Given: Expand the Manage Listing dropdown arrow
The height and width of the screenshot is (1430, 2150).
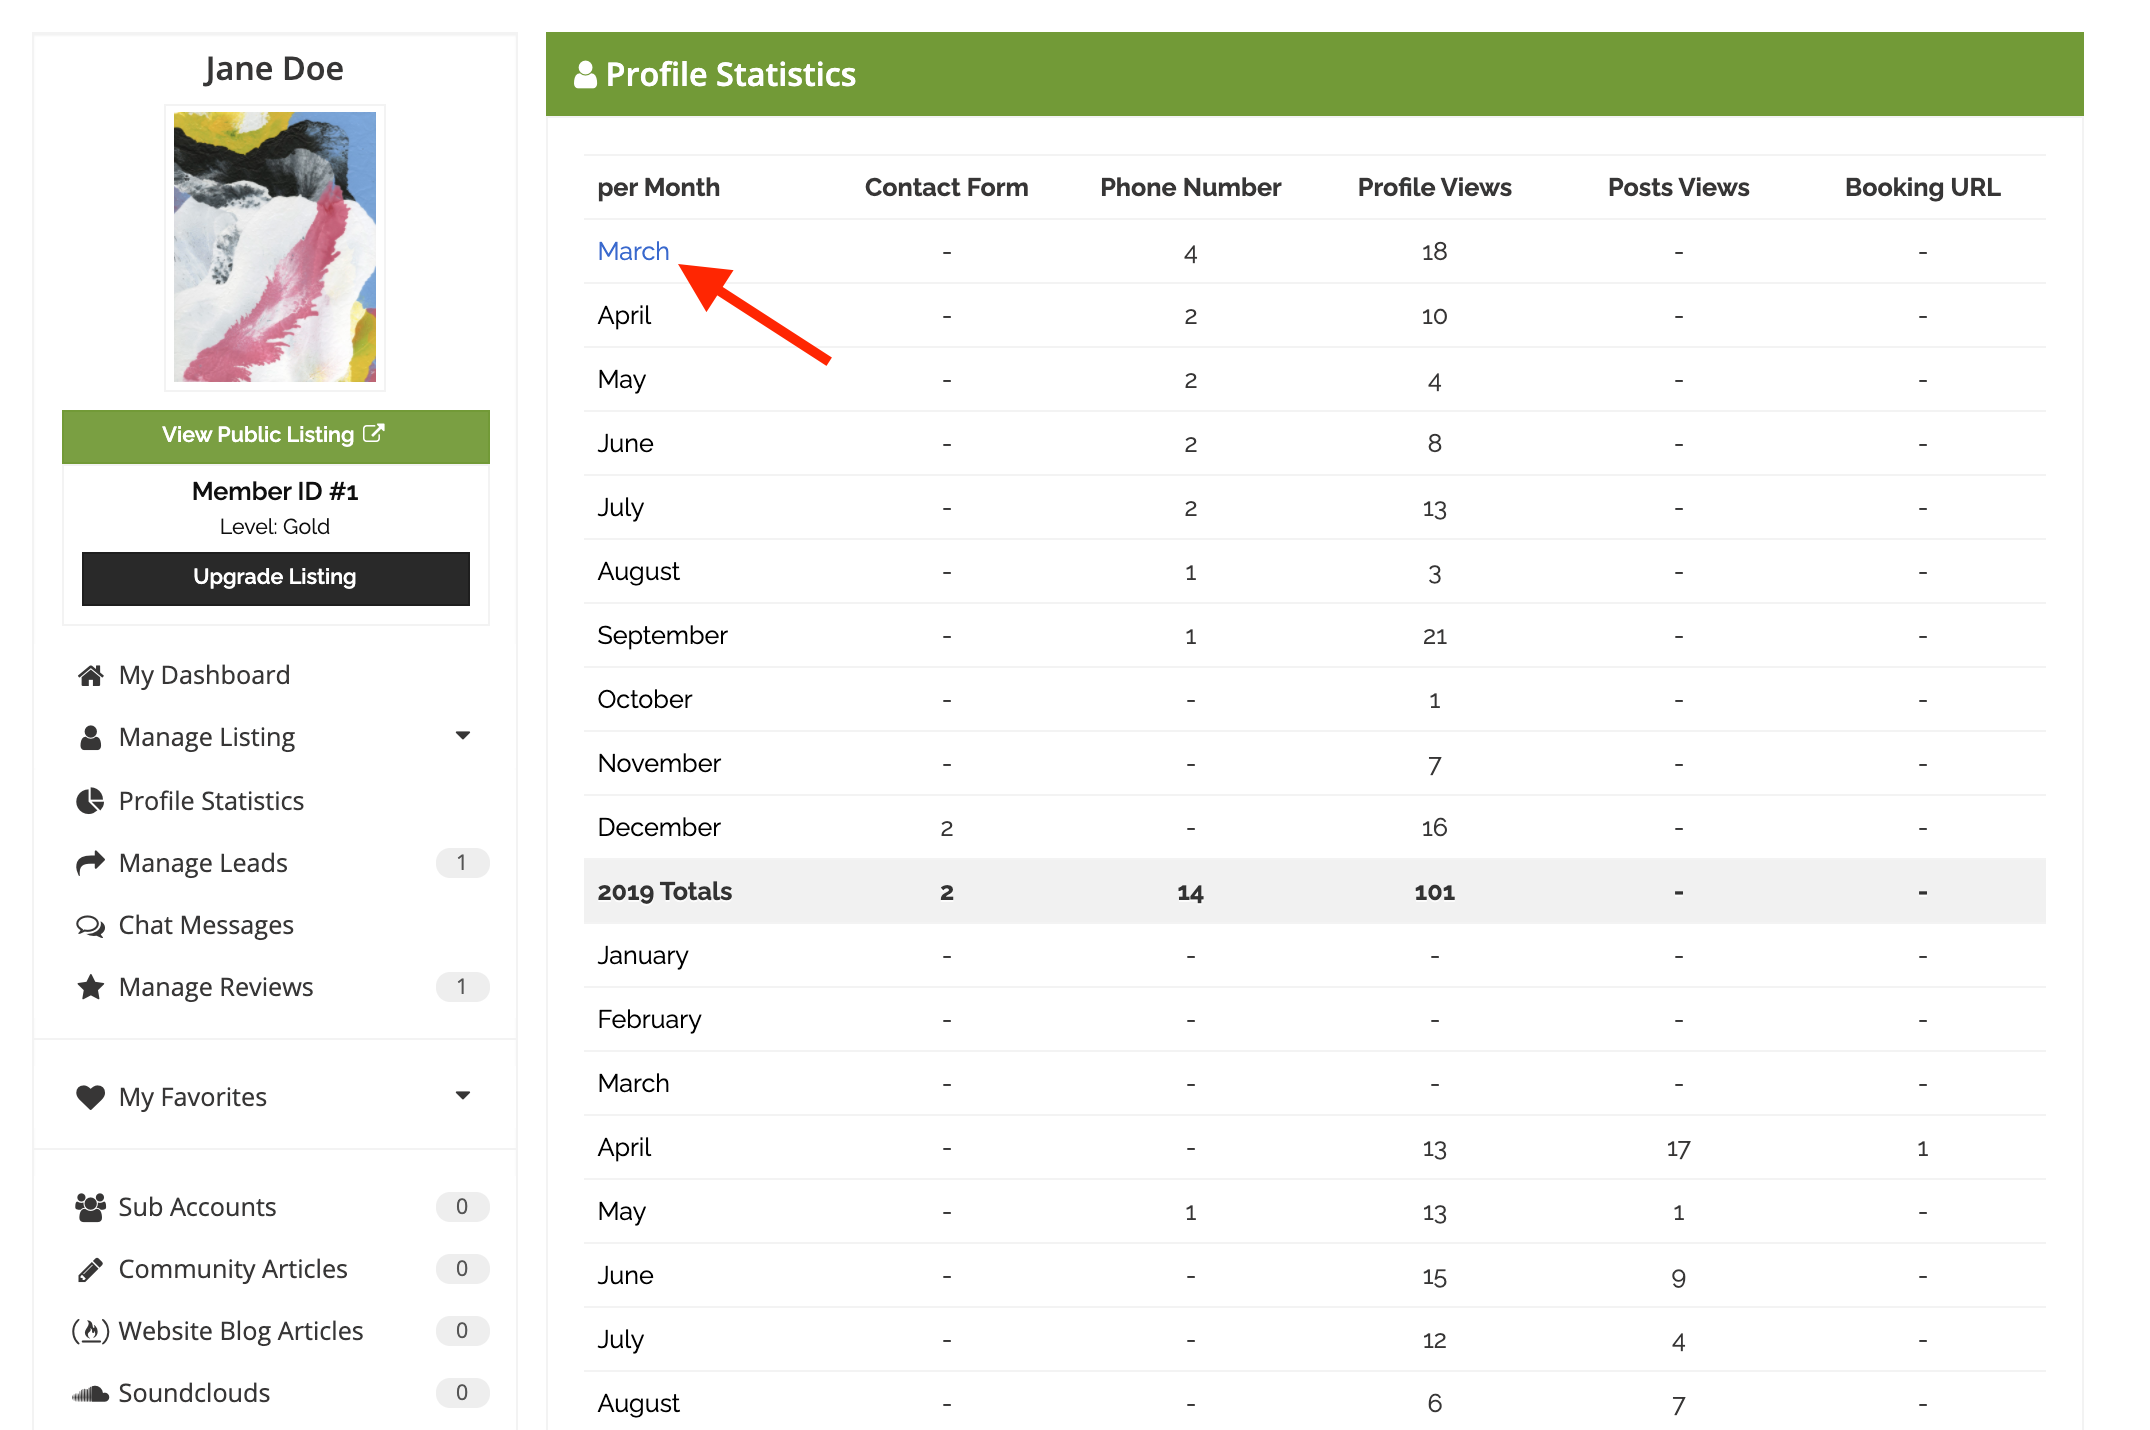Looking at the screenshot, I should [x=462, y=736].
